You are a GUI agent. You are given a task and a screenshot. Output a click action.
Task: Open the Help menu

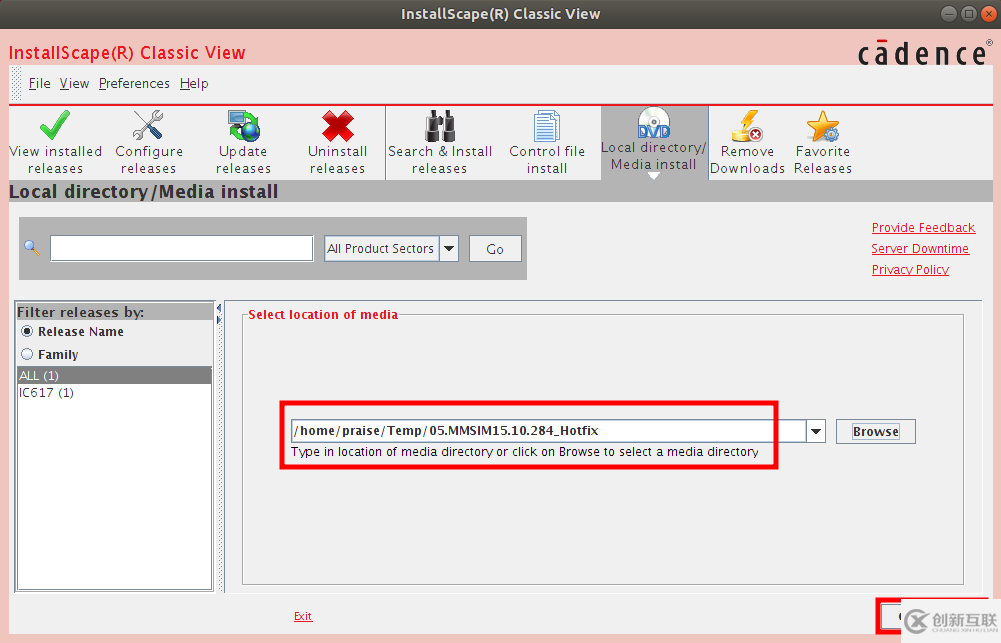click(x=193, y=83)
